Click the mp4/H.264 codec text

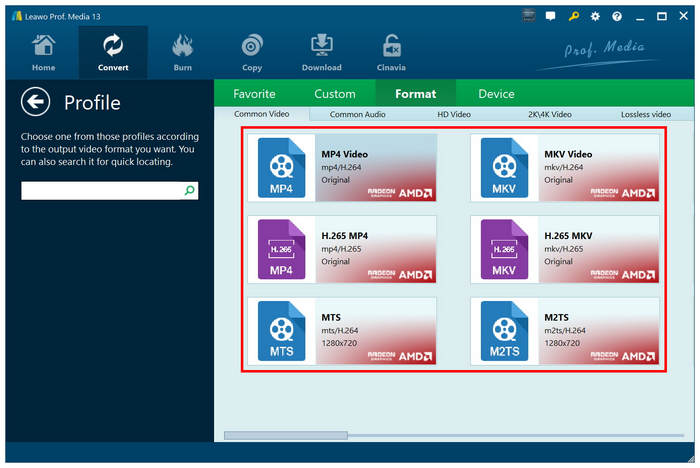point(341,167)
